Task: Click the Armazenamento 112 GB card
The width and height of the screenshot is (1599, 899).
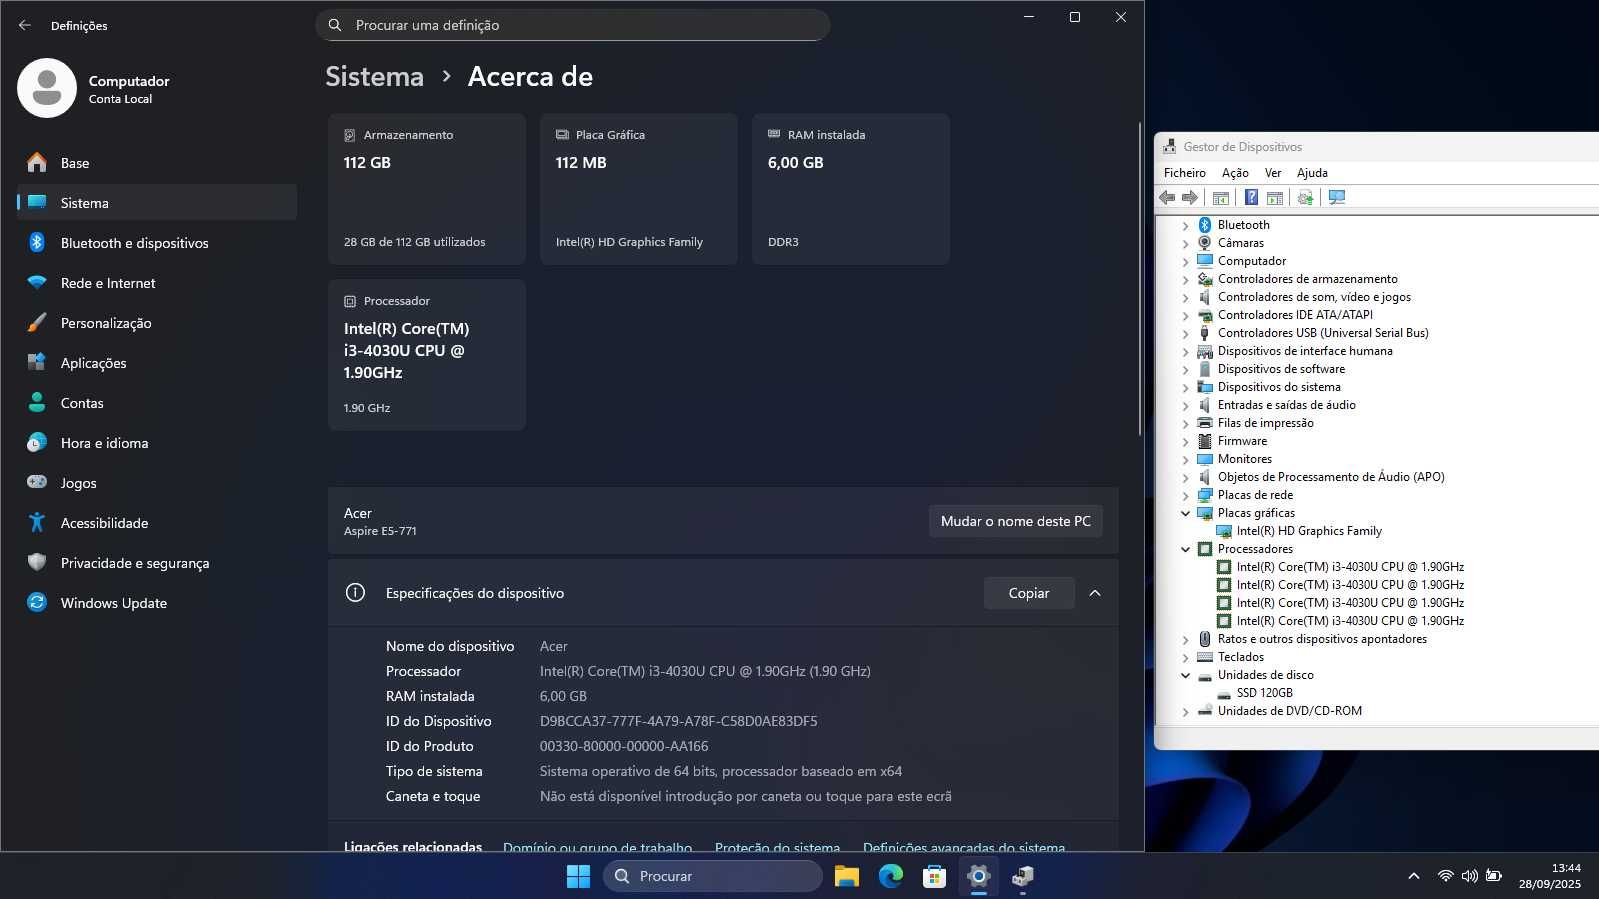Action: 427,189
